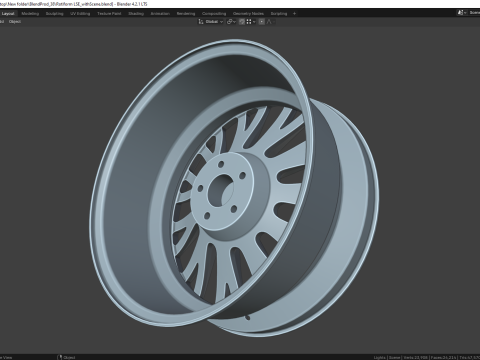Viewport: 480px width, 360px height.
Task: Click the Verts count in status bar
Action: click(x=416, y=357)
